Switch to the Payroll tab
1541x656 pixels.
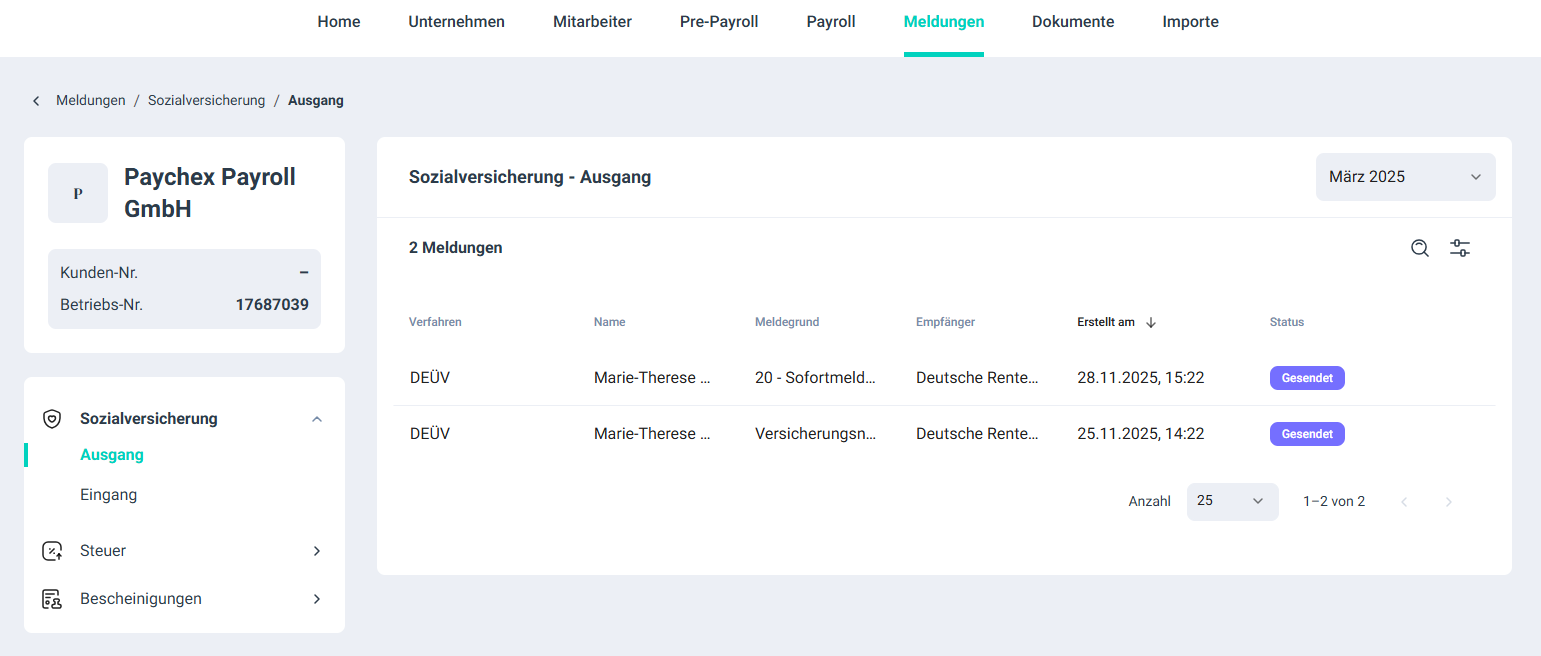pyautogui.click(x=831, y=22)
